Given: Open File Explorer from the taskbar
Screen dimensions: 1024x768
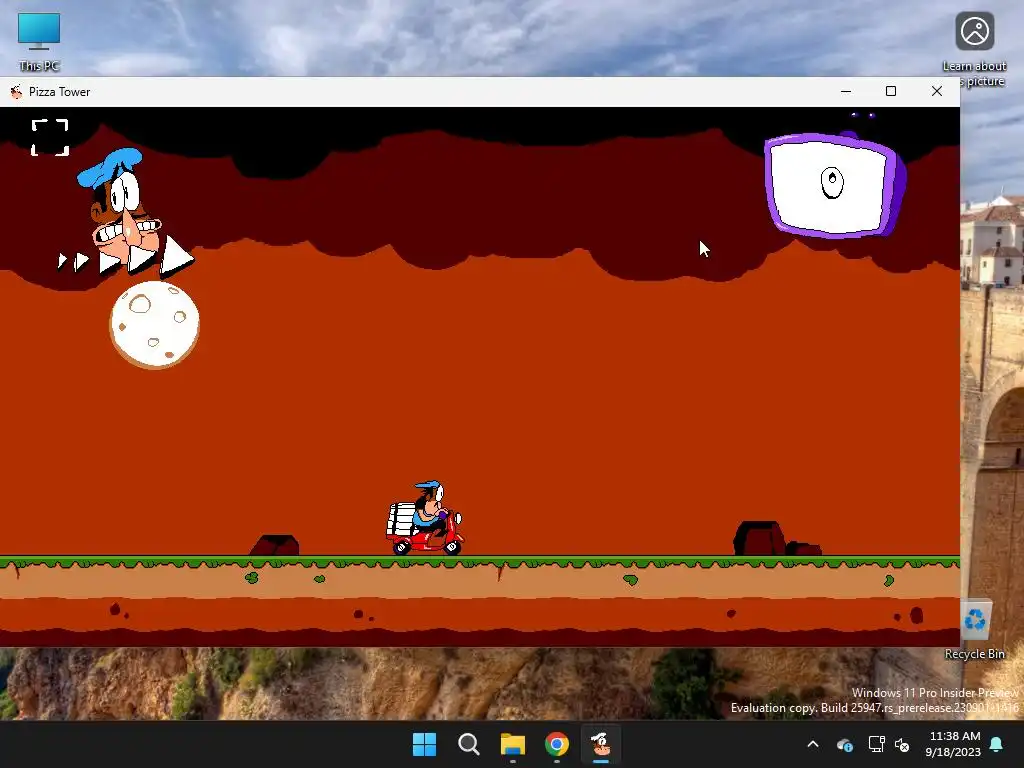Looking at the screenshot, I should 513,744.
